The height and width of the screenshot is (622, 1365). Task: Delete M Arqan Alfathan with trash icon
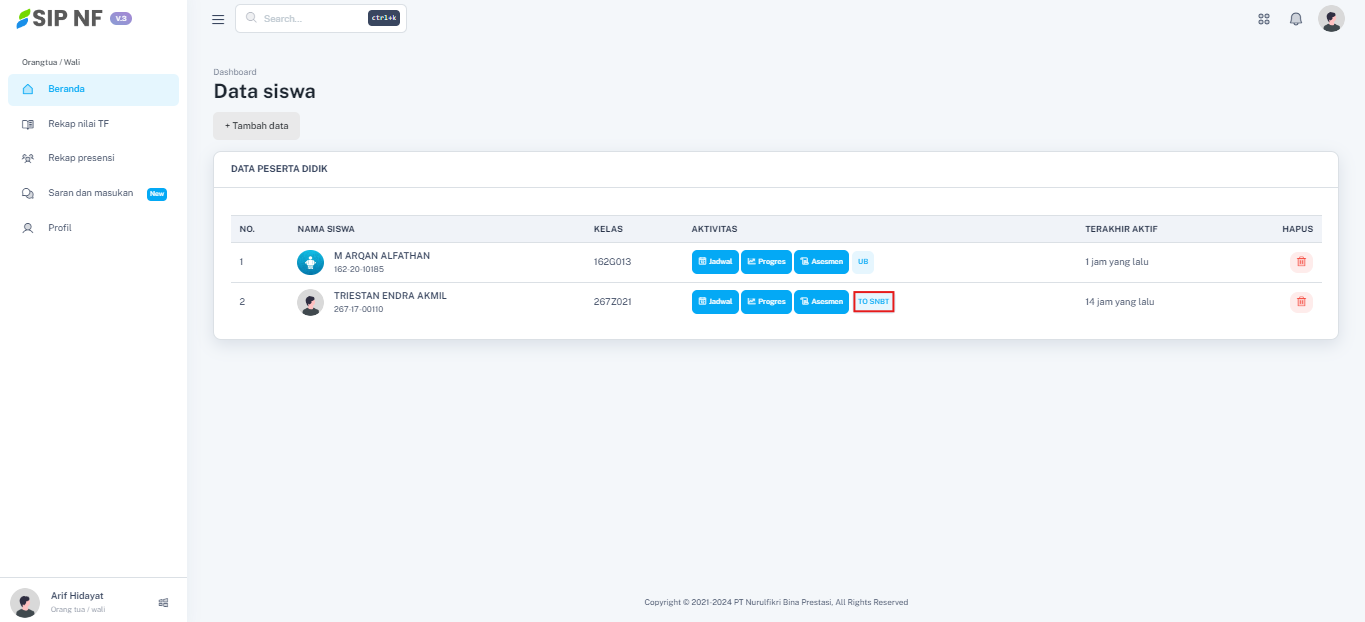pos(1301,262)
